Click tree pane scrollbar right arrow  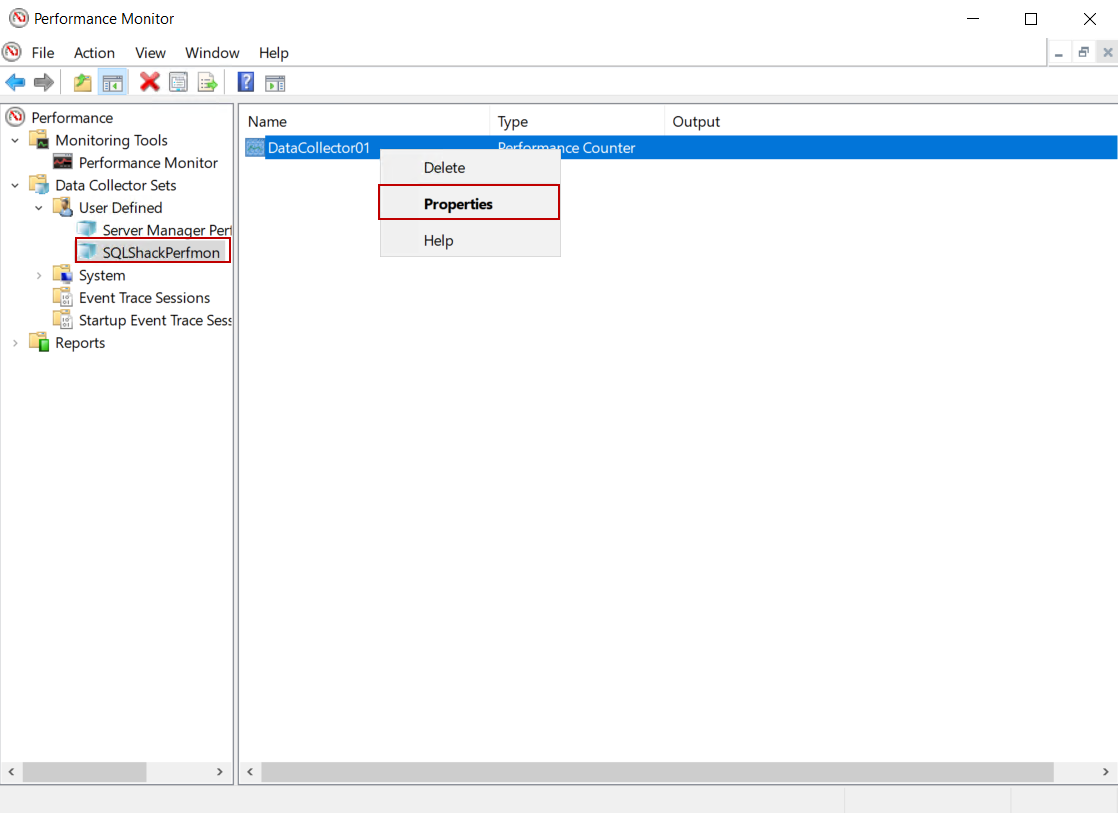coord(220,772)
